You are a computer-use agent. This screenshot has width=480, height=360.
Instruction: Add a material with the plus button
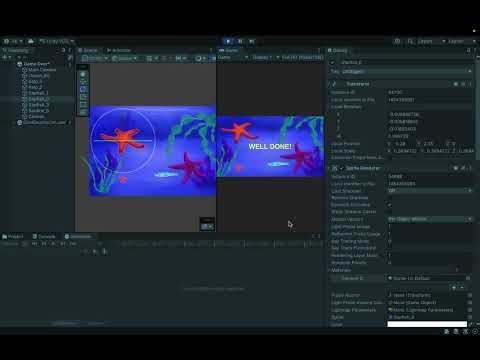pyautogui.click(x=454, y=287)
